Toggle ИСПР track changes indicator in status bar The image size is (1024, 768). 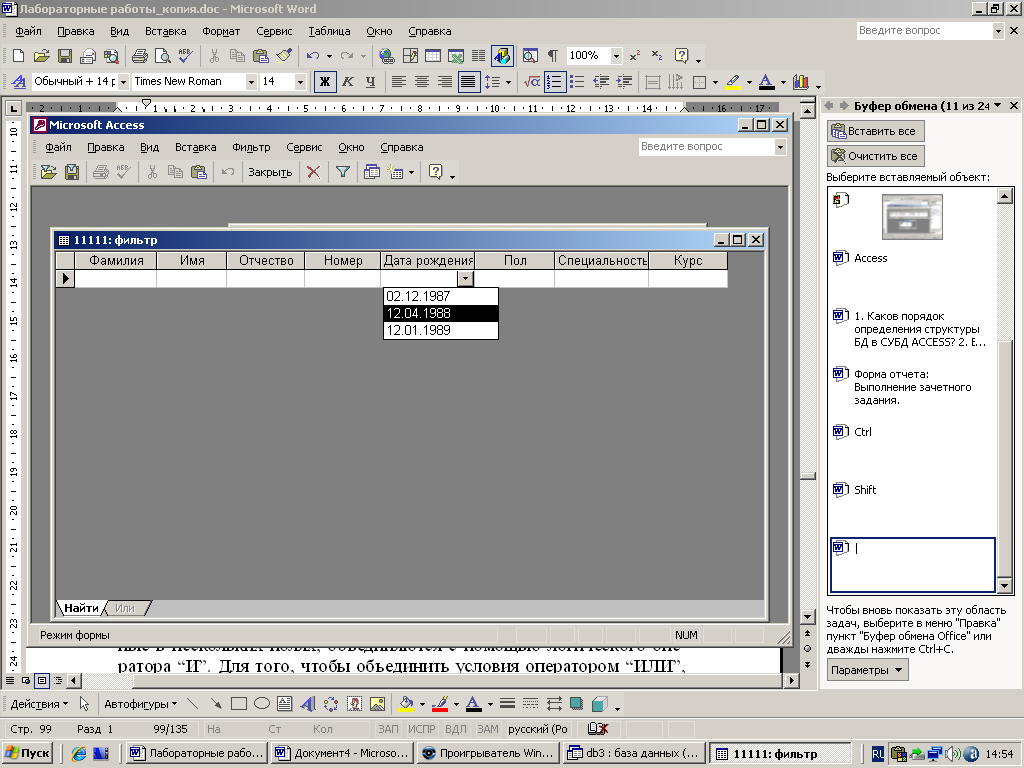tap(421, 729)
